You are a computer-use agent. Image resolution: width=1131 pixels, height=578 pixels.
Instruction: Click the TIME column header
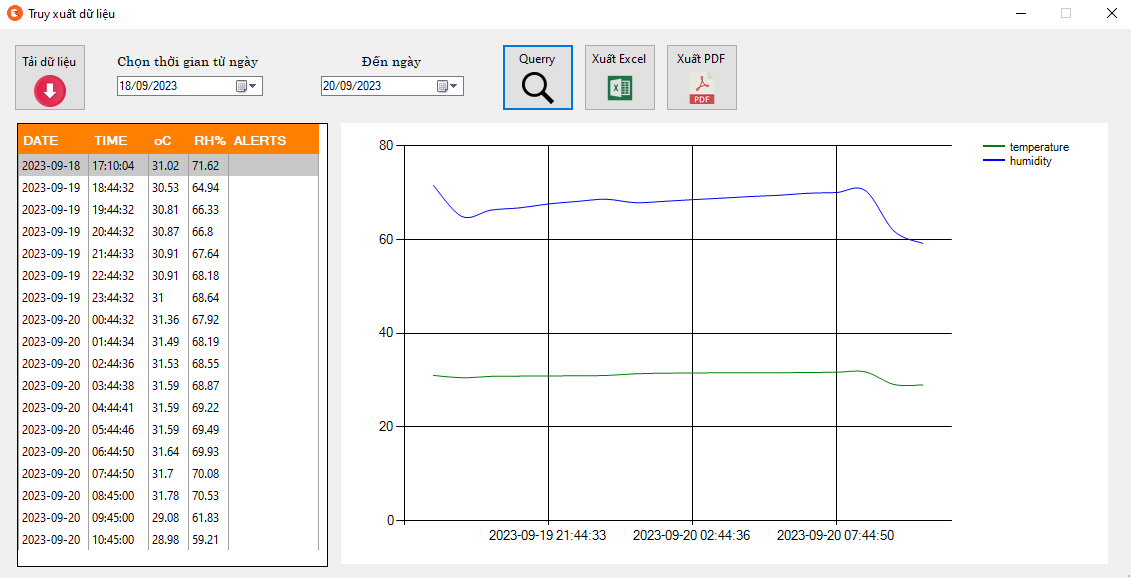[111, 141]
